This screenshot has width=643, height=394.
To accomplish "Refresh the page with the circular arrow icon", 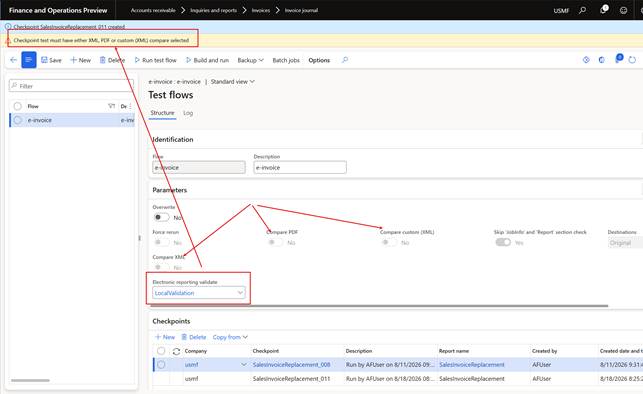I will point(632,60).
